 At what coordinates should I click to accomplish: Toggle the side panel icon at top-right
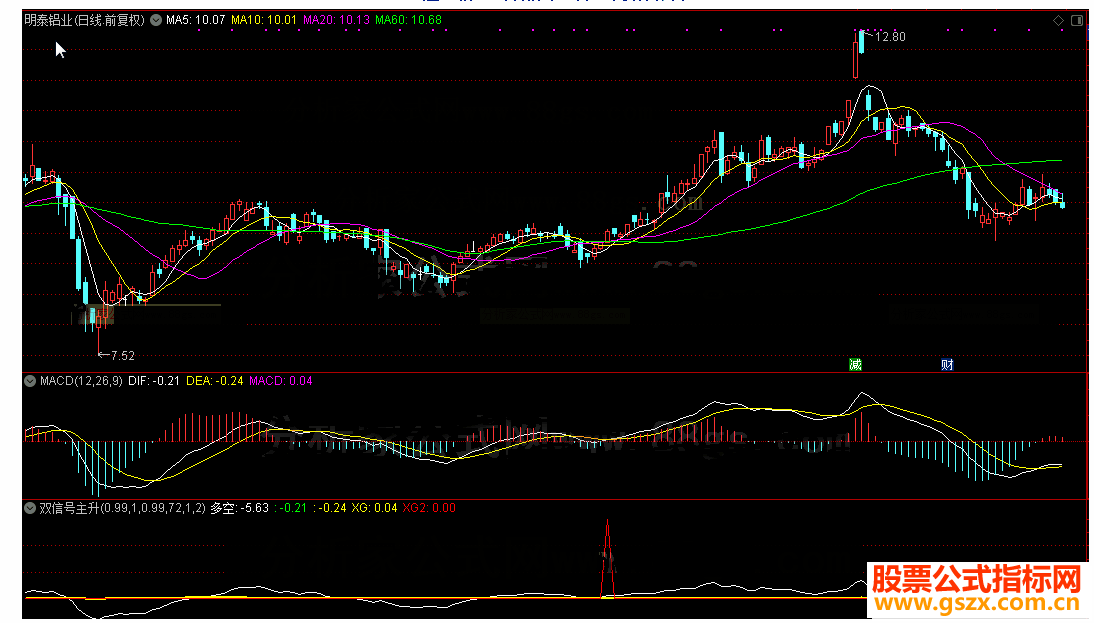point(1077,21)
